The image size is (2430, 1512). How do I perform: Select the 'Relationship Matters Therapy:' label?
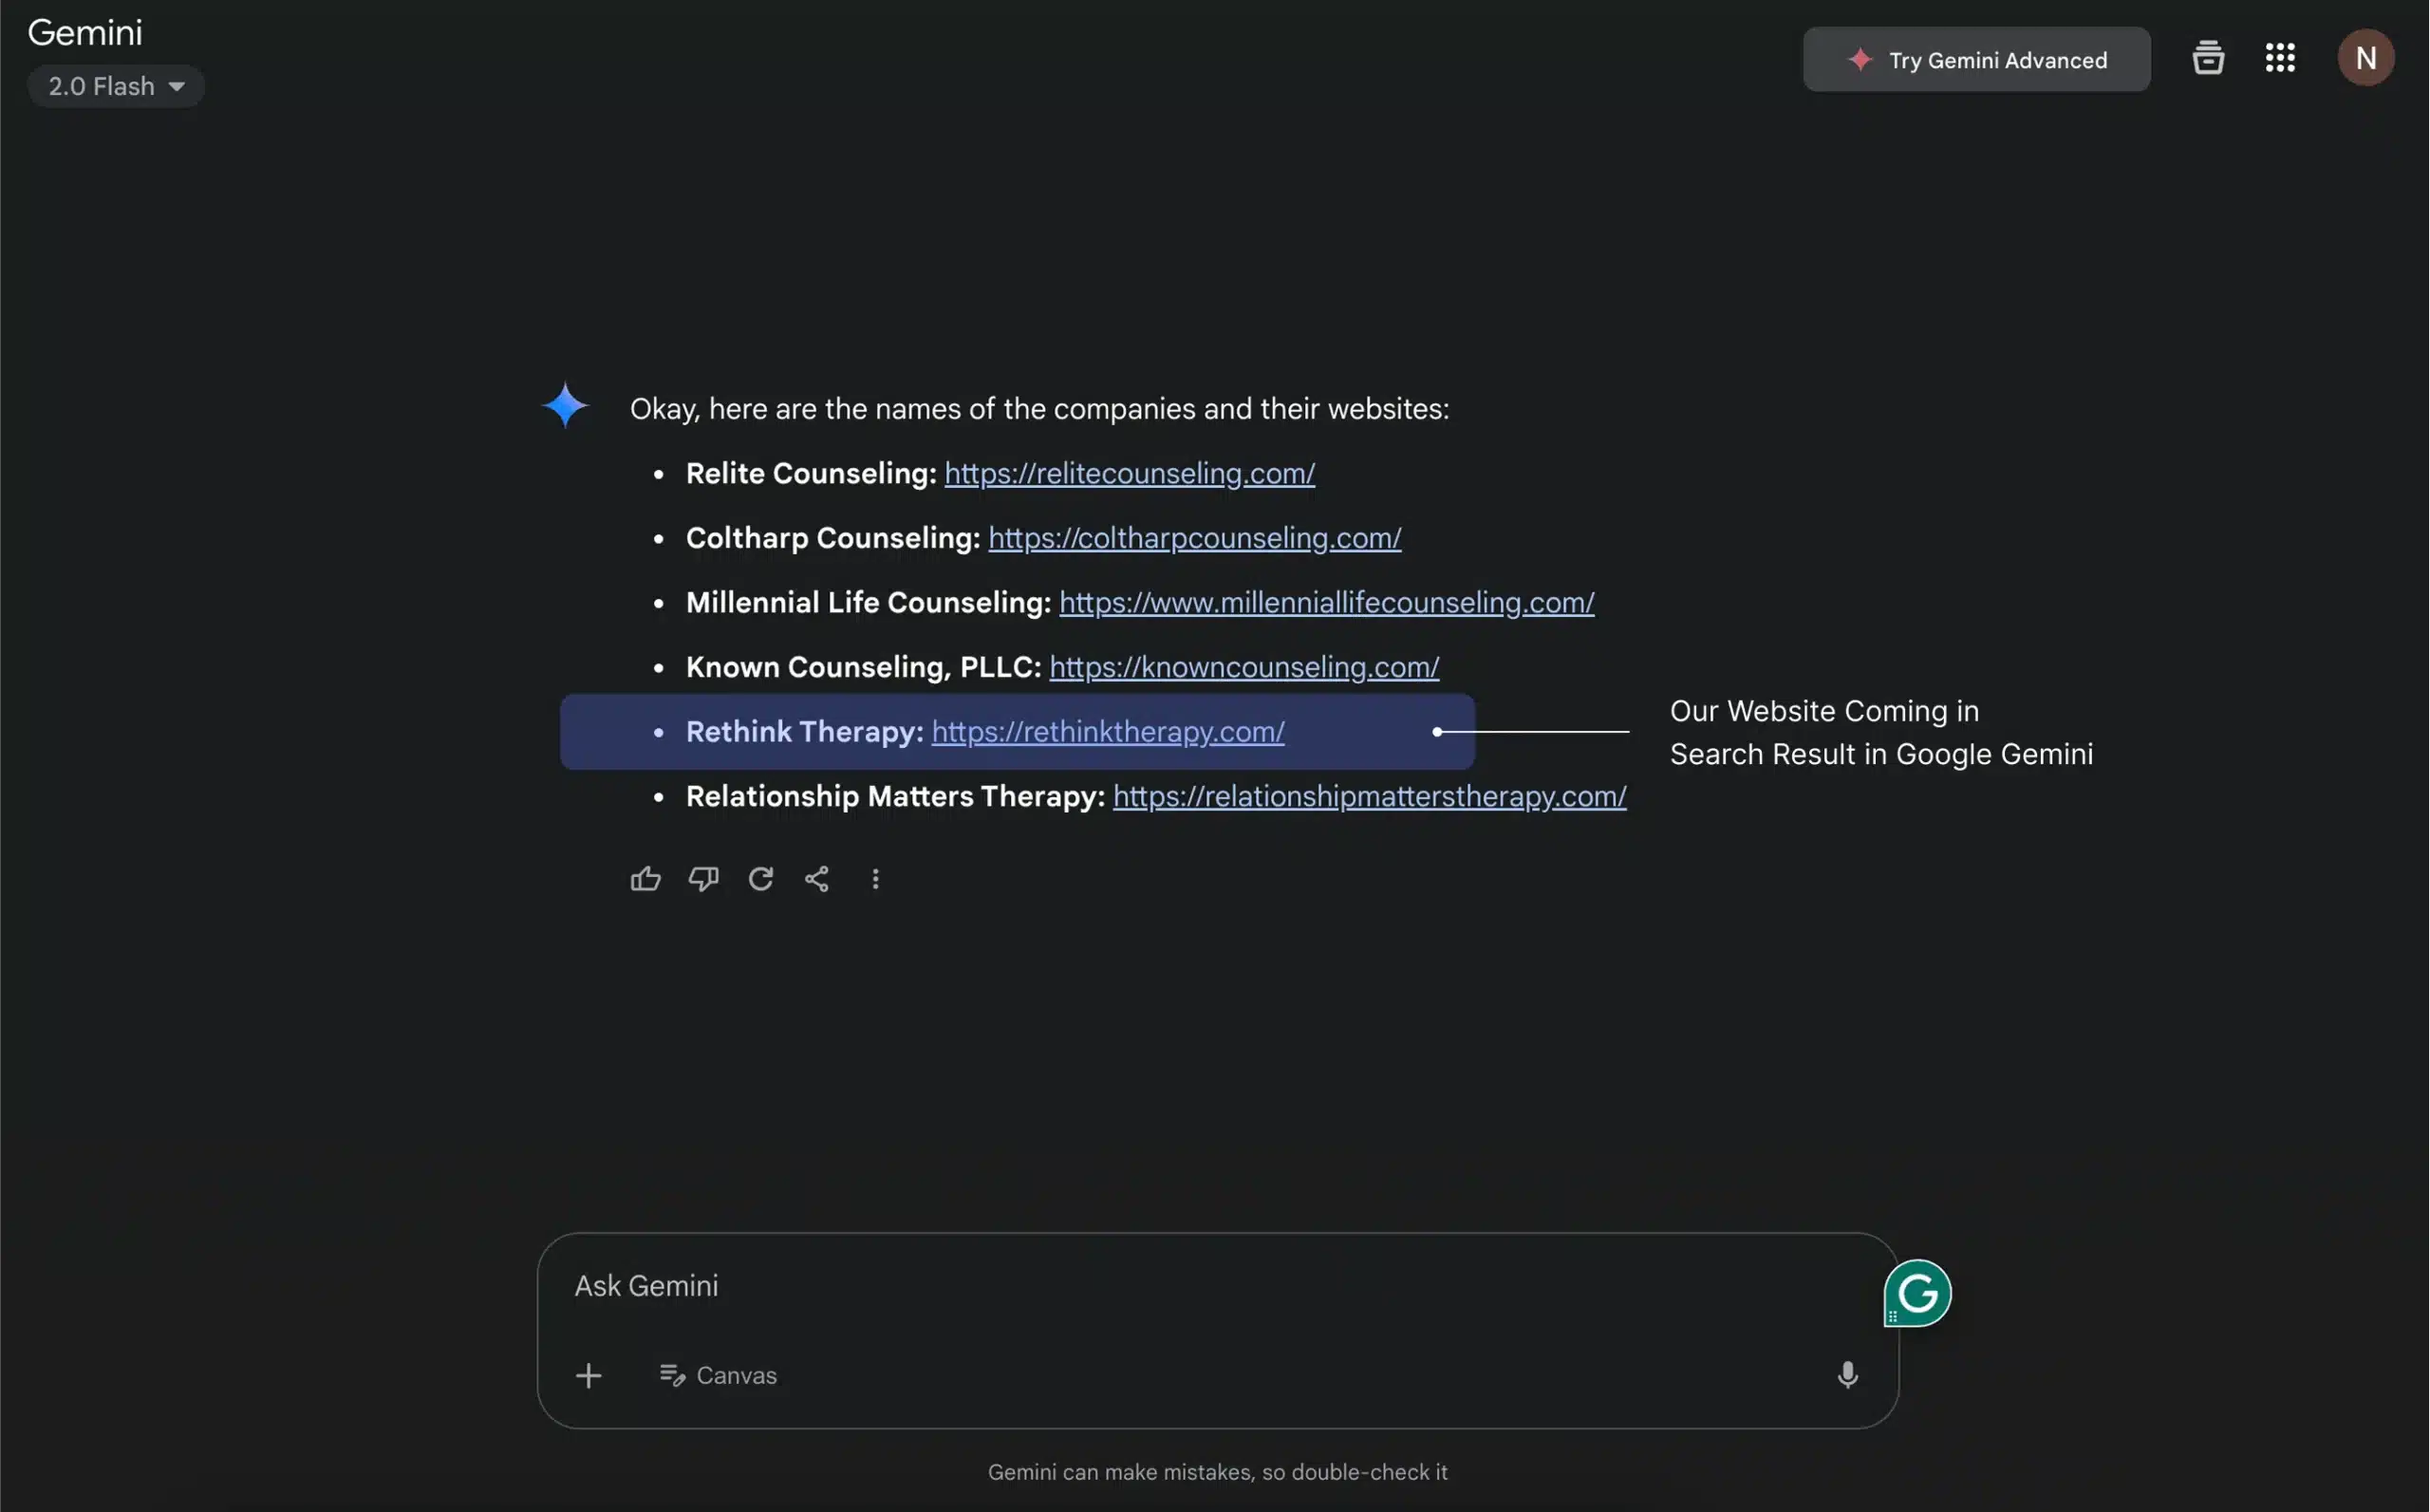895,796
